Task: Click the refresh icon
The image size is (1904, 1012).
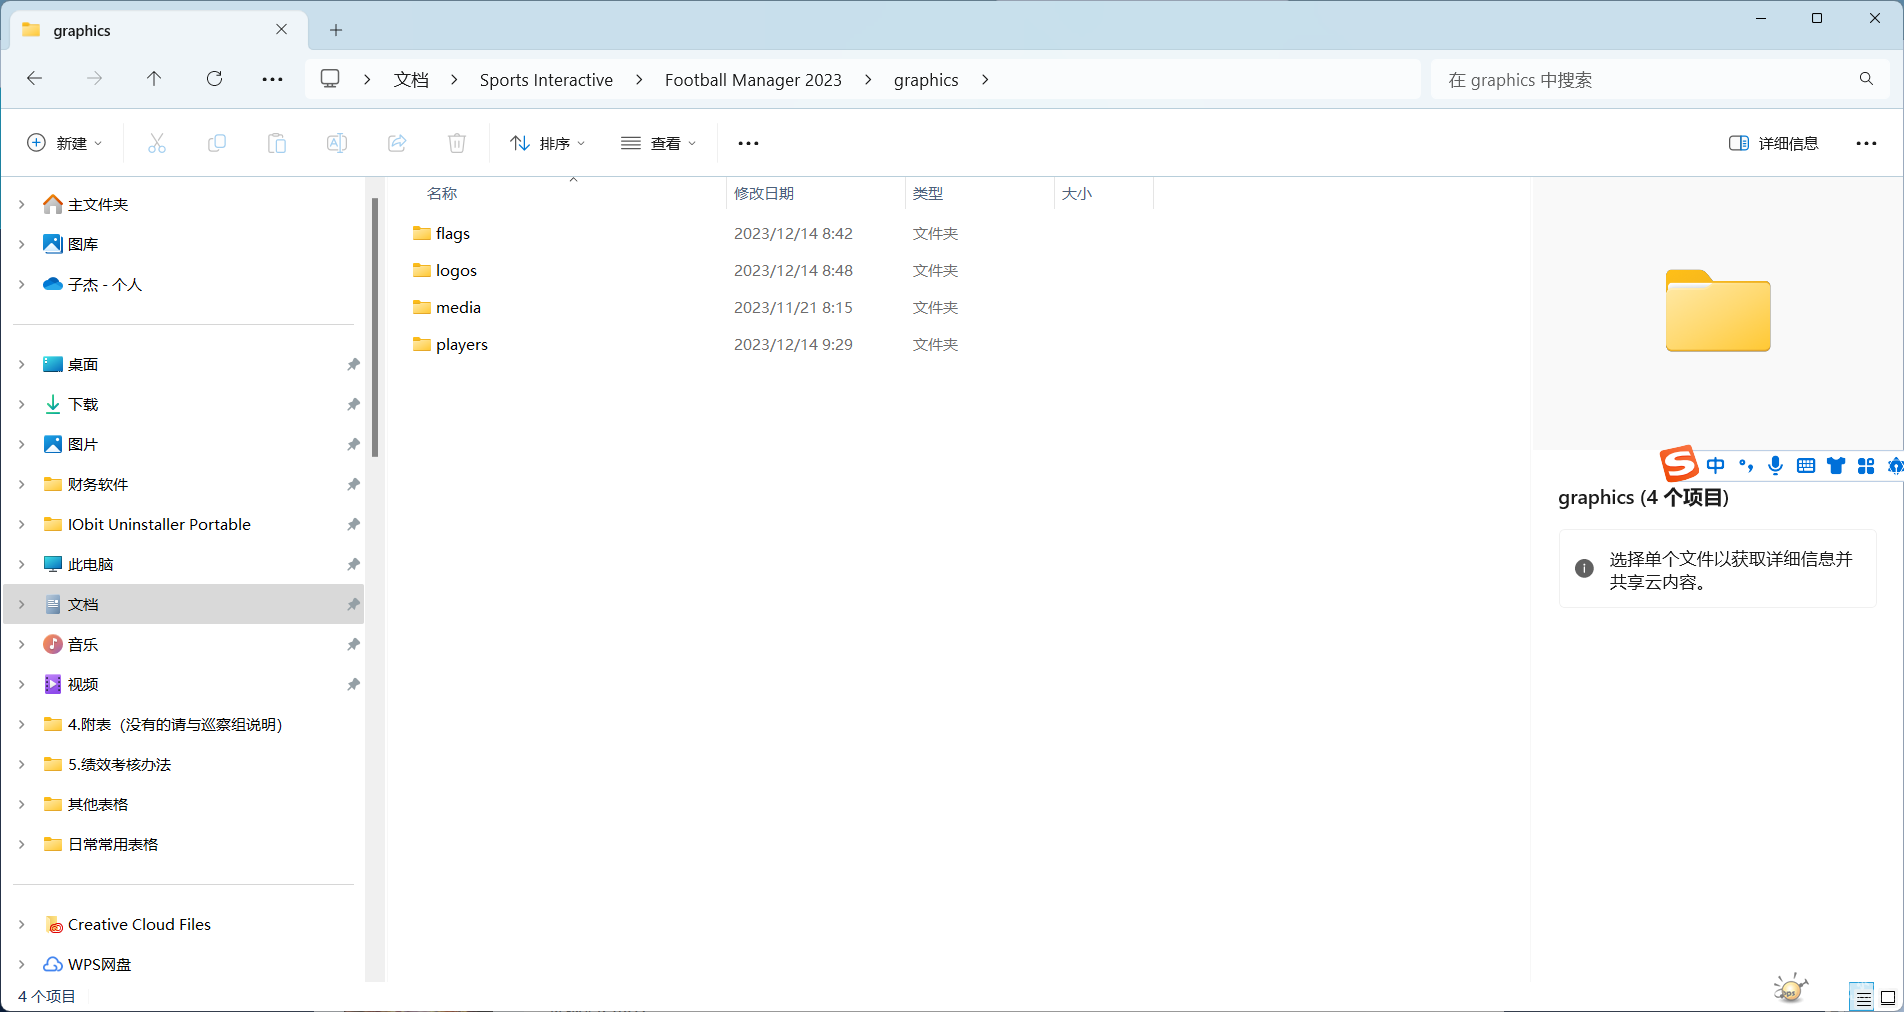Action: coord(214,79)
